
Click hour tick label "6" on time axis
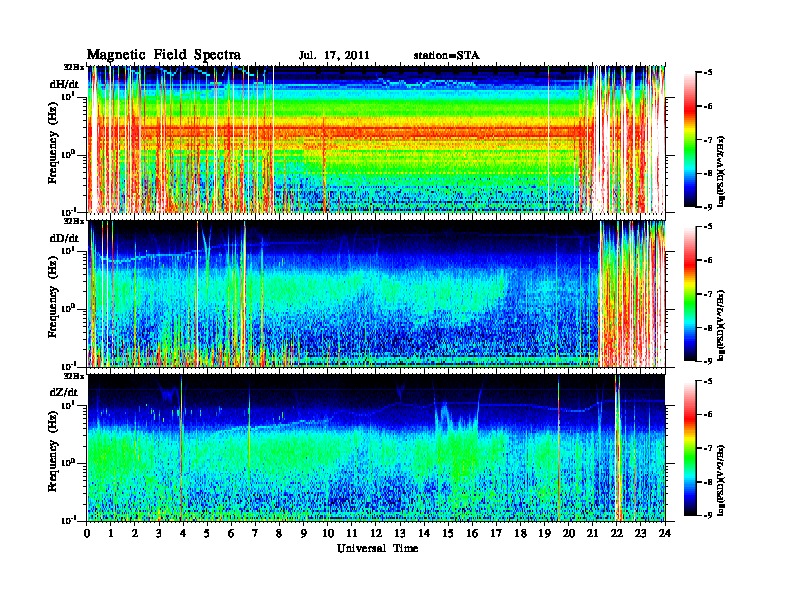click(x=231, y=533)
